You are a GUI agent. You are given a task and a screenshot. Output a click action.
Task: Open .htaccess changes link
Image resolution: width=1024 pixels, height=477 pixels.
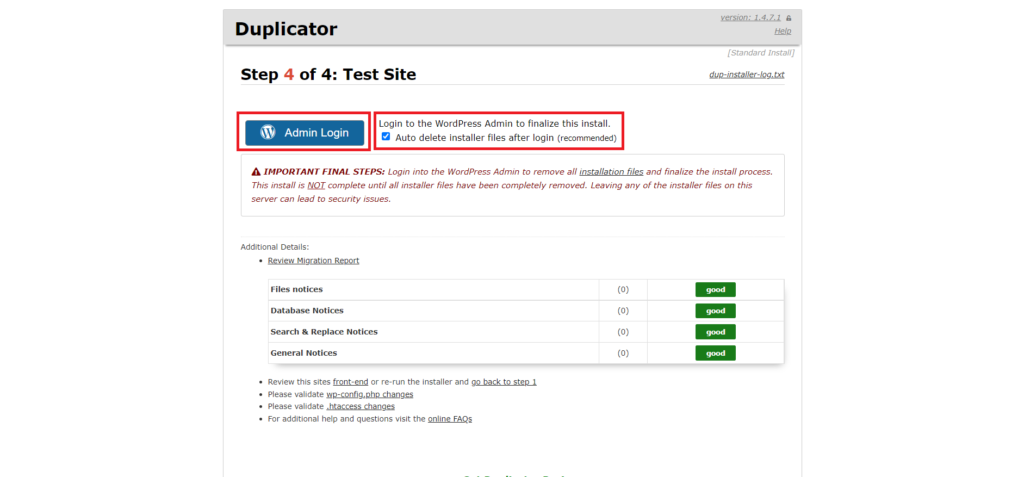[360, 406]
